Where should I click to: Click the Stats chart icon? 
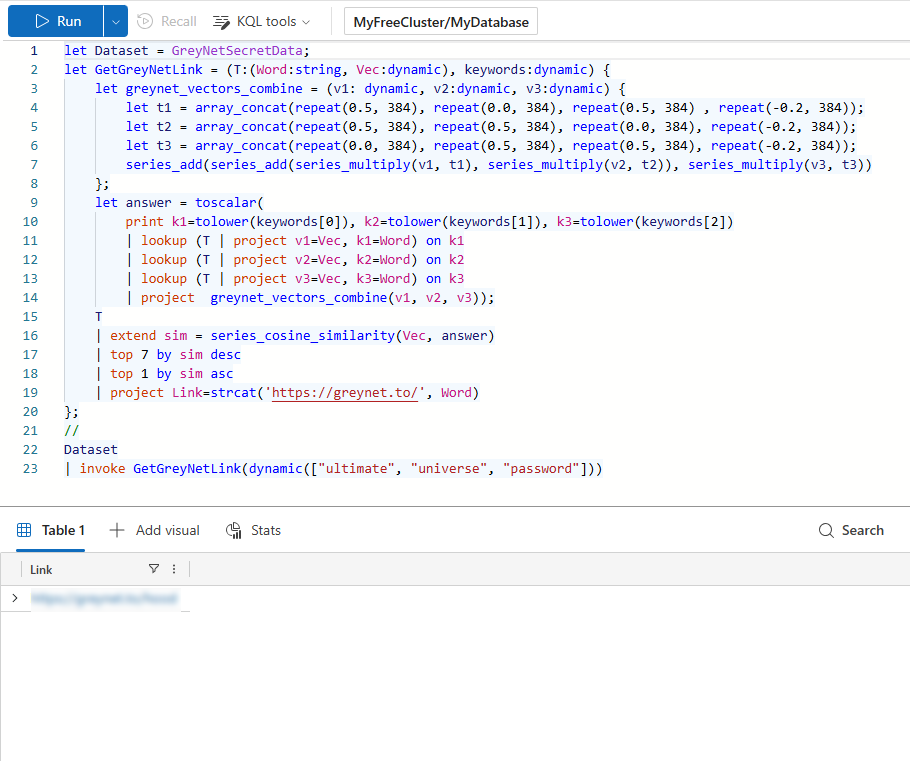tap(233, 530)
